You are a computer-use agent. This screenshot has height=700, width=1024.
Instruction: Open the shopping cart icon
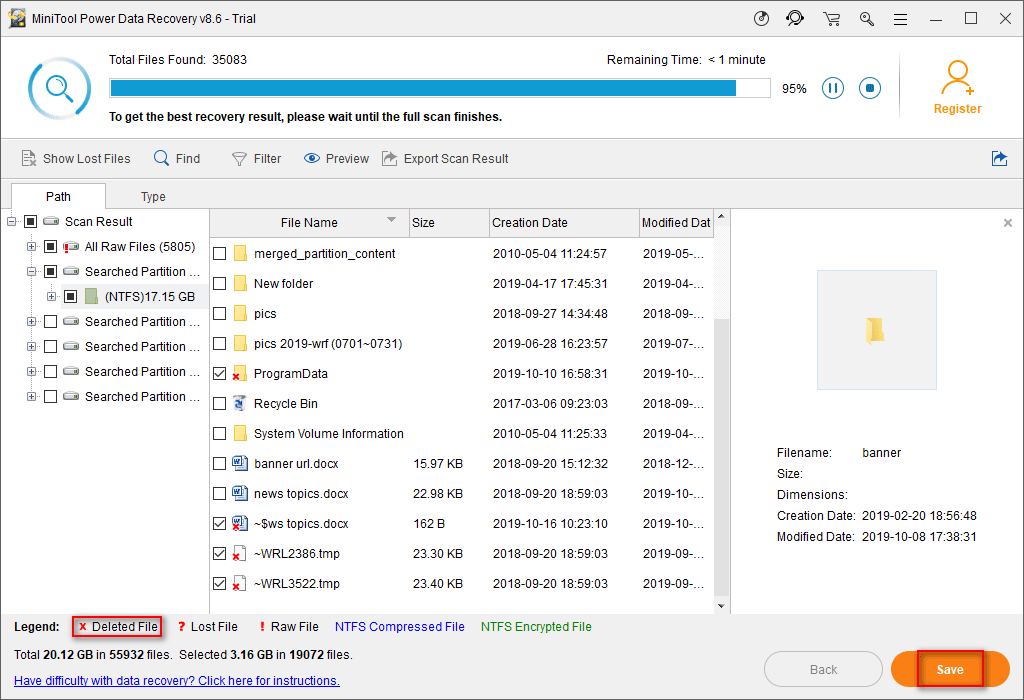[831, 18]
